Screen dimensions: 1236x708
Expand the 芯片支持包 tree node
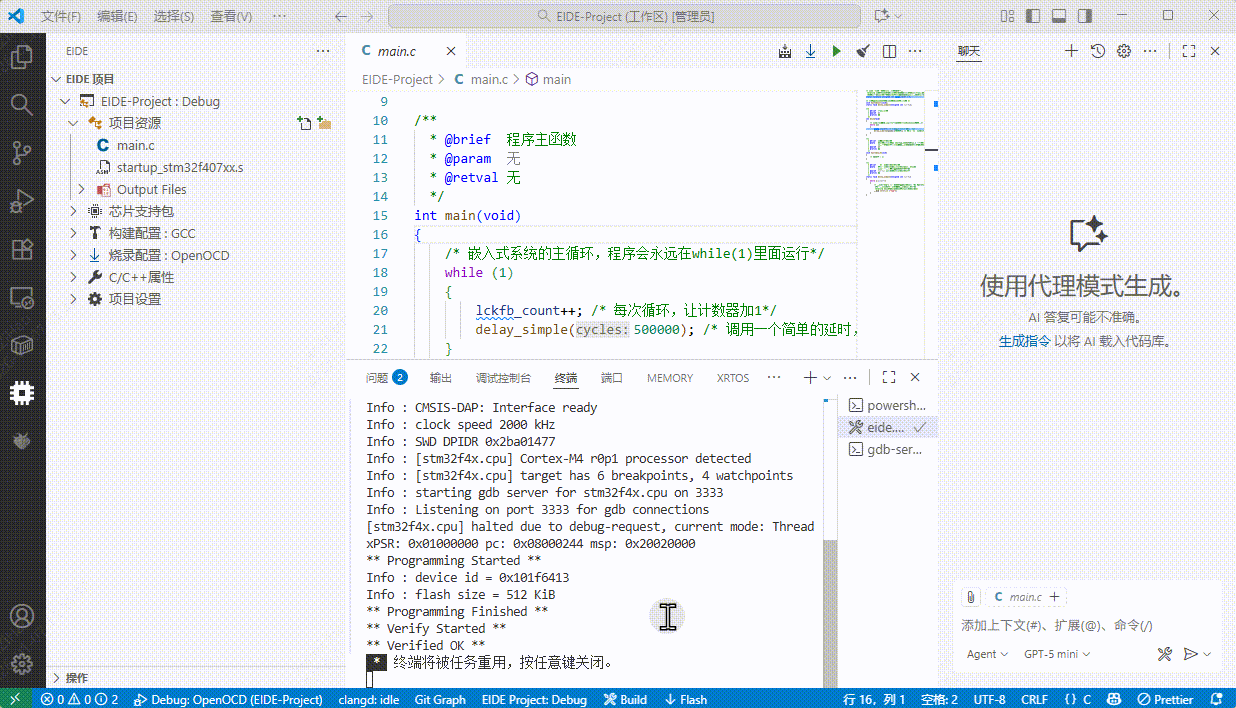(x=73, y=211)
